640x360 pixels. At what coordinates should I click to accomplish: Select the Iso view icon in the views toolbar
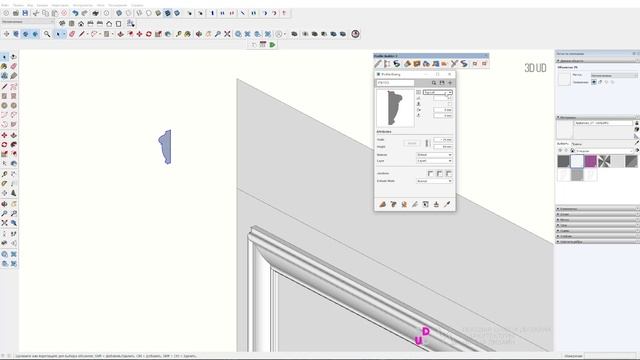[62, 24]
